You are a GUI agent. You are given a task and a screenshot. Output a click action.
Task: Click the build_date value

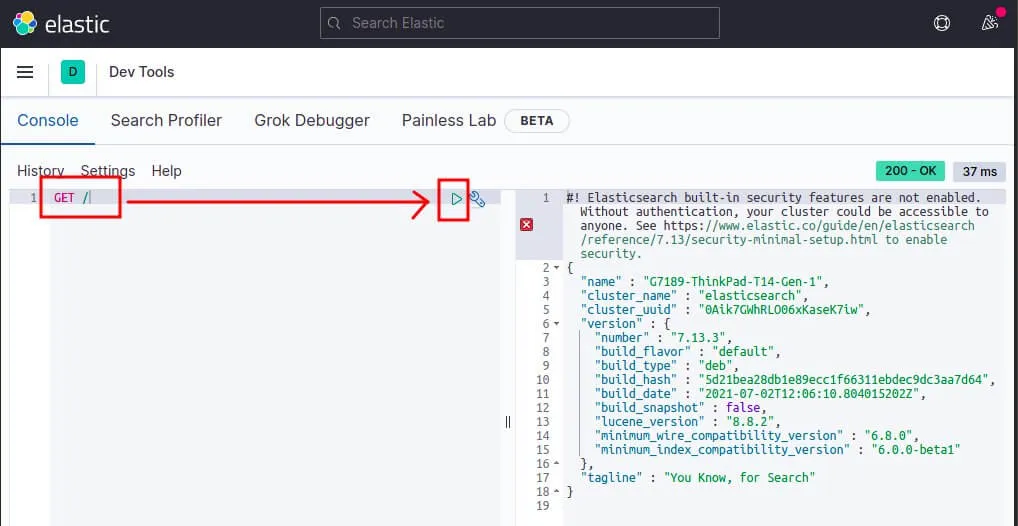click(x=808, y=394)
